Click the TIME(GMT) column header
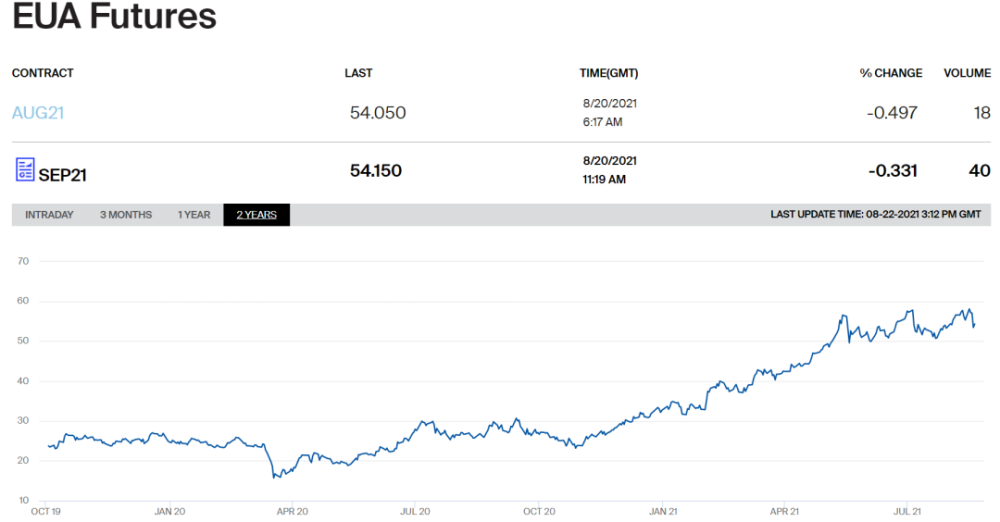Screen dimensions: 1000x522 tap(608, 73)
